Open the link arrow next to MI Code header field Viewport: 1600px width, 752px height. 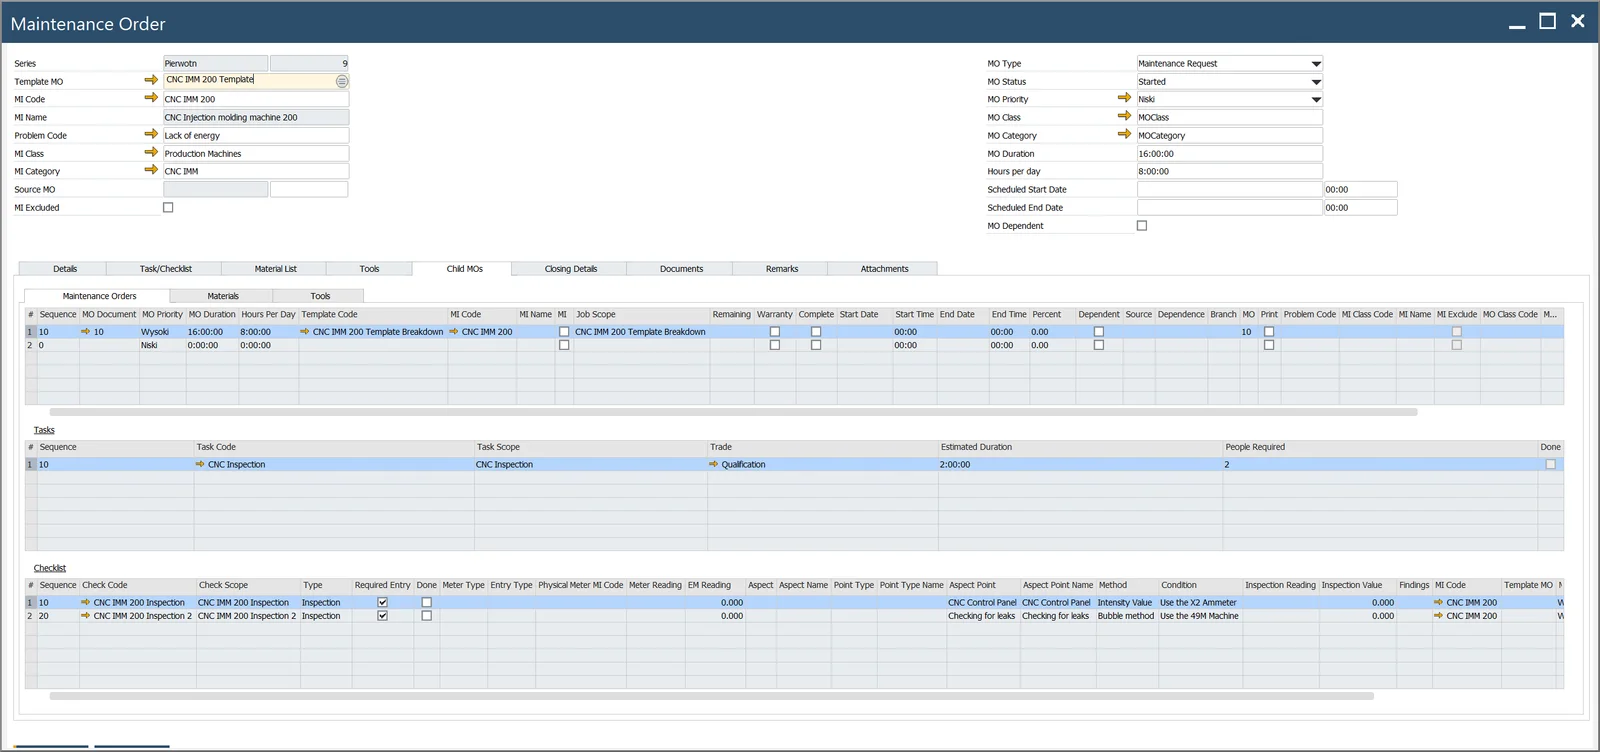tap(151, 98)
